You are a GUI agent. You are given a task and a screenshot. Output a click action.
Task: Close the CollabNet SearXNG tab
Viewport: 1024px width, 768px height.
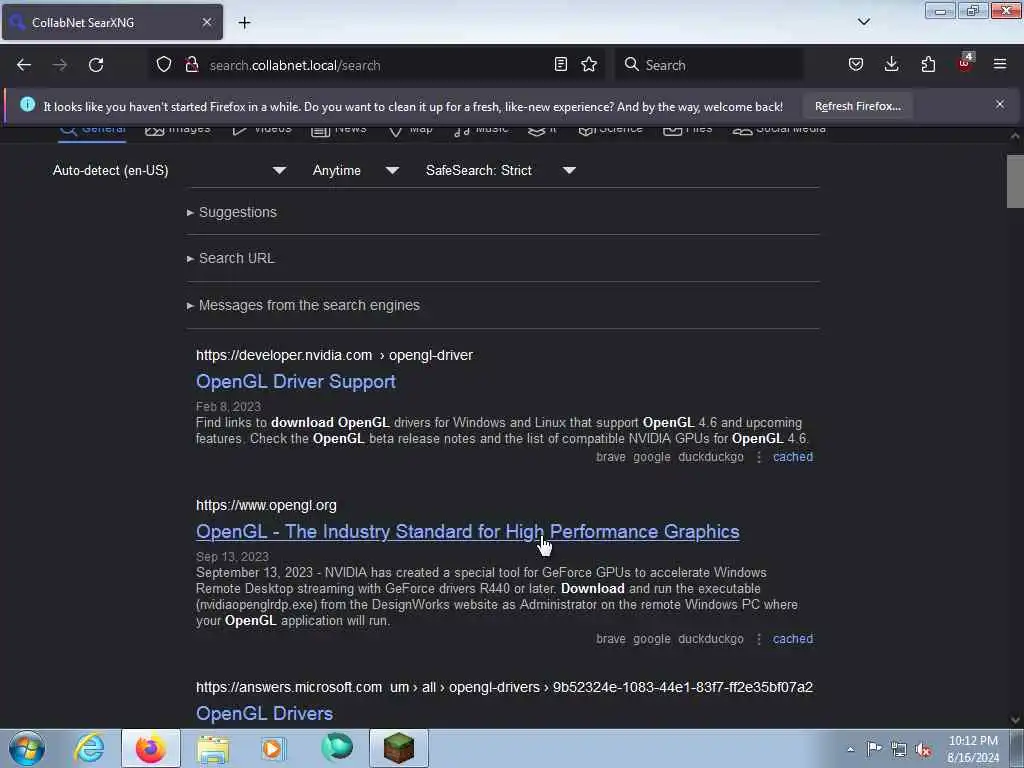[x=207, y=22]
